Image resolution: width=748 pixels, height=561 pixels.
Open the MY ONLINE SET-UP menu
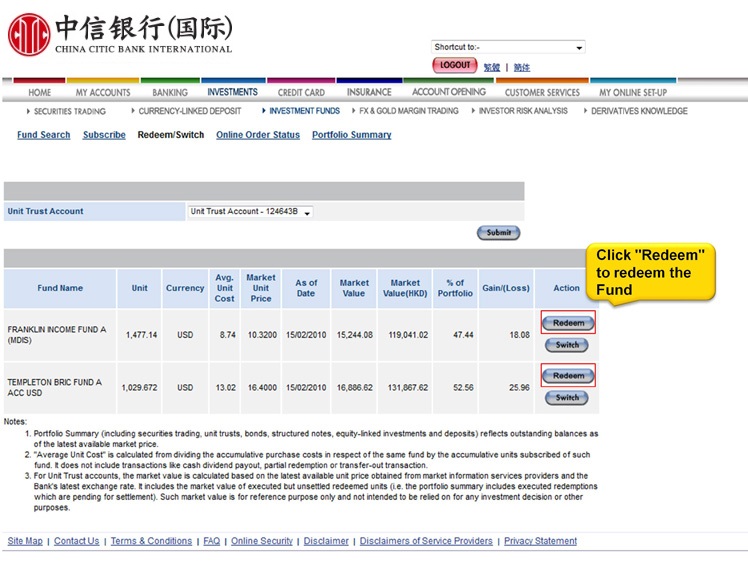(x=633, y=93)
